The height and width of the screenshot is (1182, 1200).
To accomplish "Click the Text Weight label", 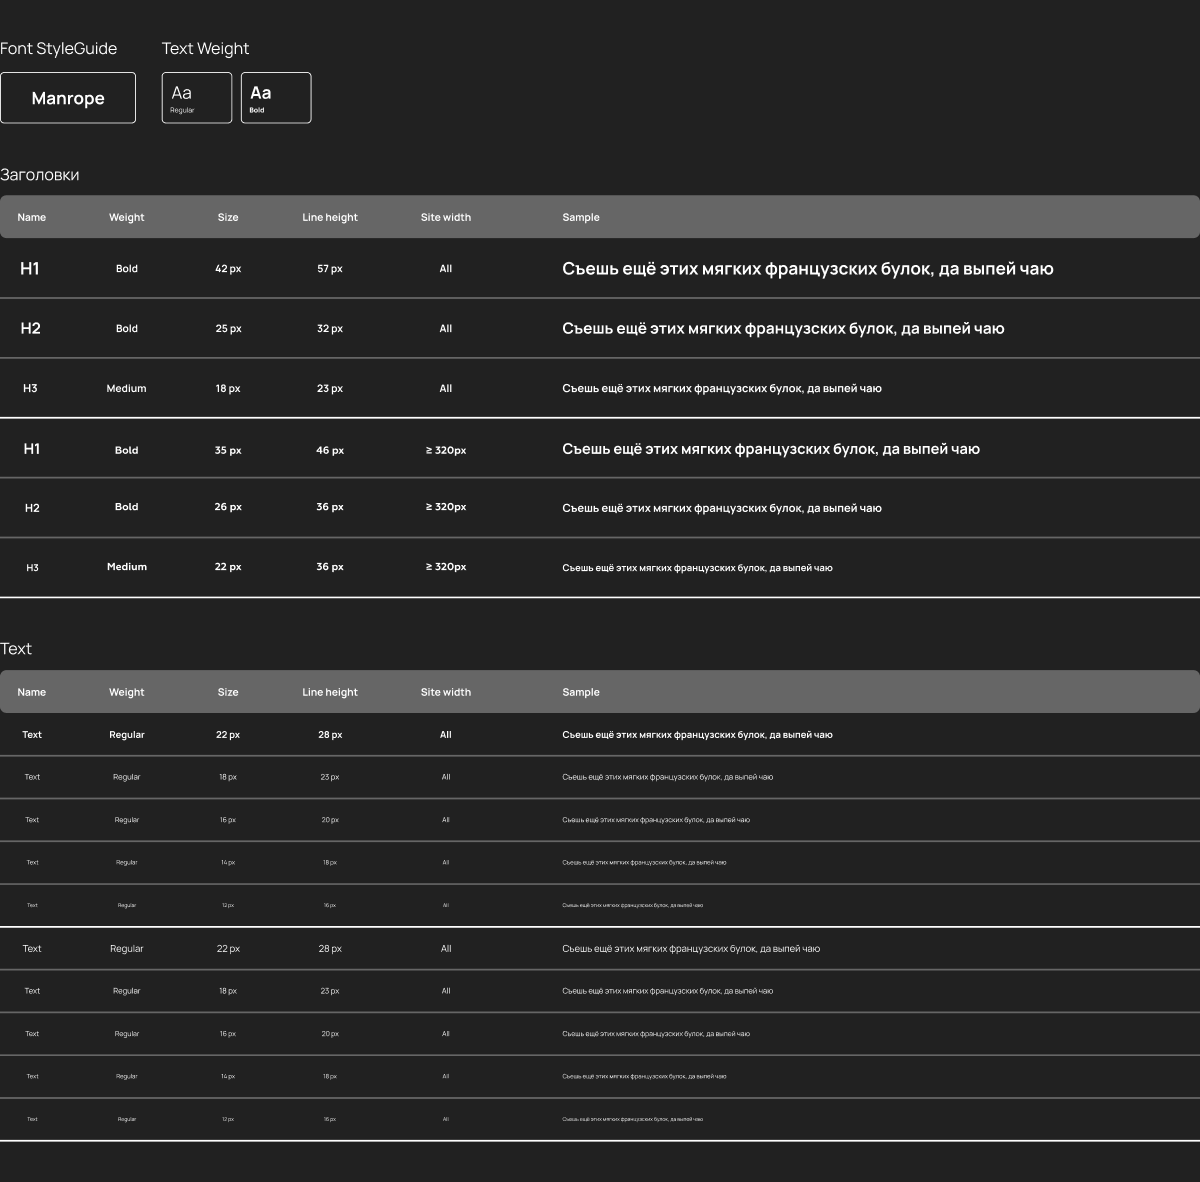I will coord(205,48).
